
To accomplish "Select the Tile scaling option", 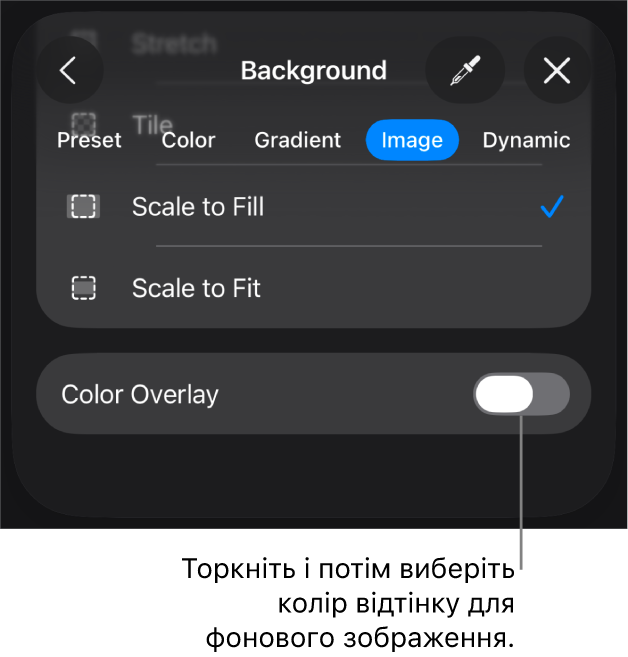I will click(x=153, y=125).
